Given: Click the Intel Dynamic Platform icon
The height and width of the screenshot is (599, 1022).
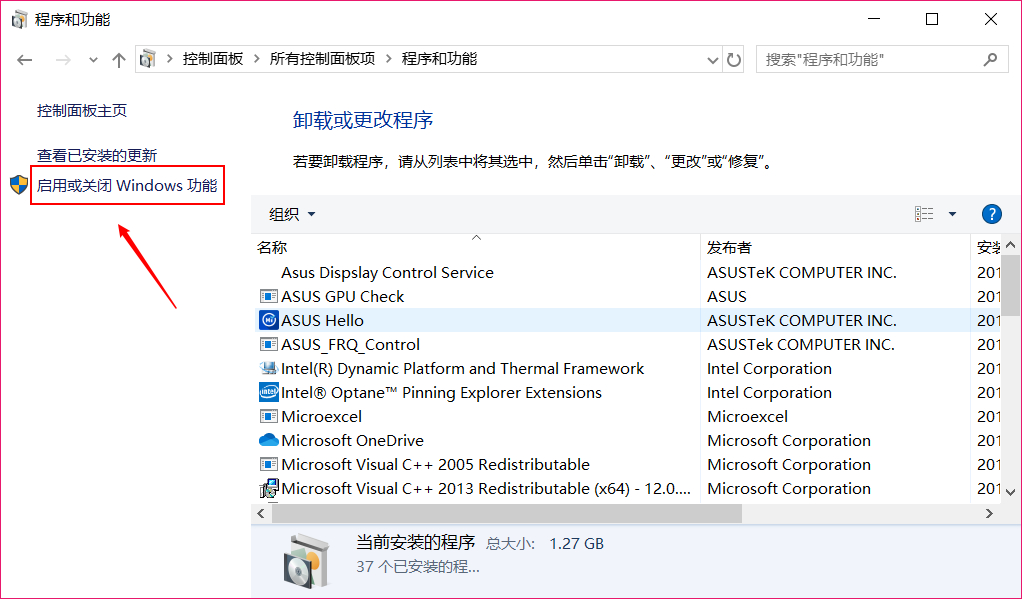Looking at the screenshot, I should click(x=268, y=369).
